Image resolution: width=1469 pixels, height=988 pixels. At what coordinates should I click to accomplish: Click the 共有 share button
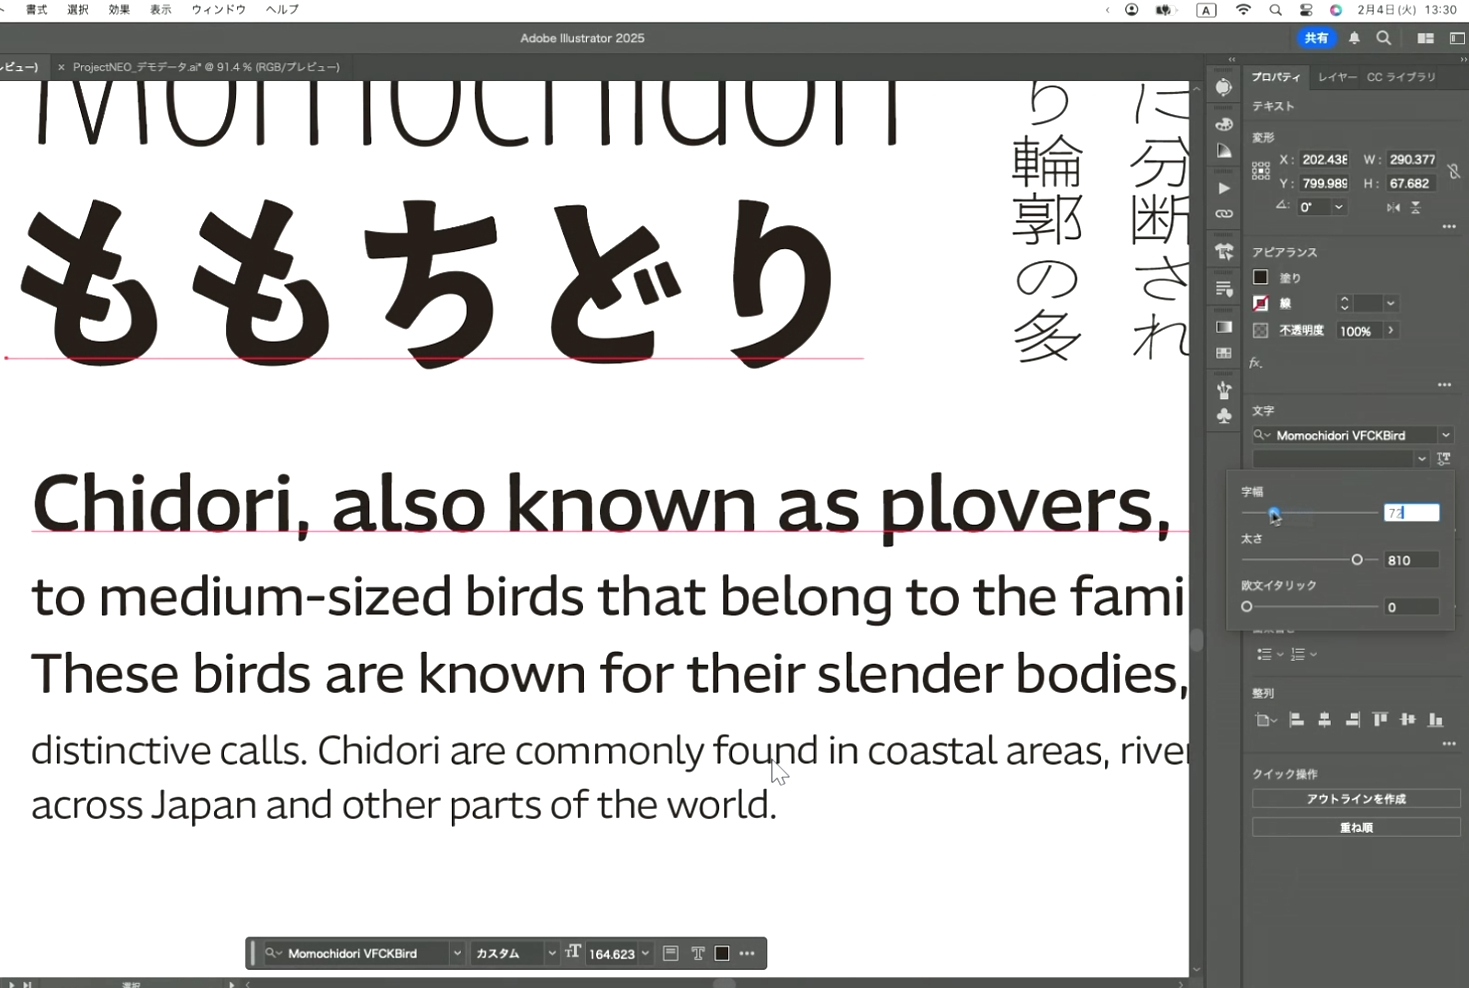[1316, 38]
